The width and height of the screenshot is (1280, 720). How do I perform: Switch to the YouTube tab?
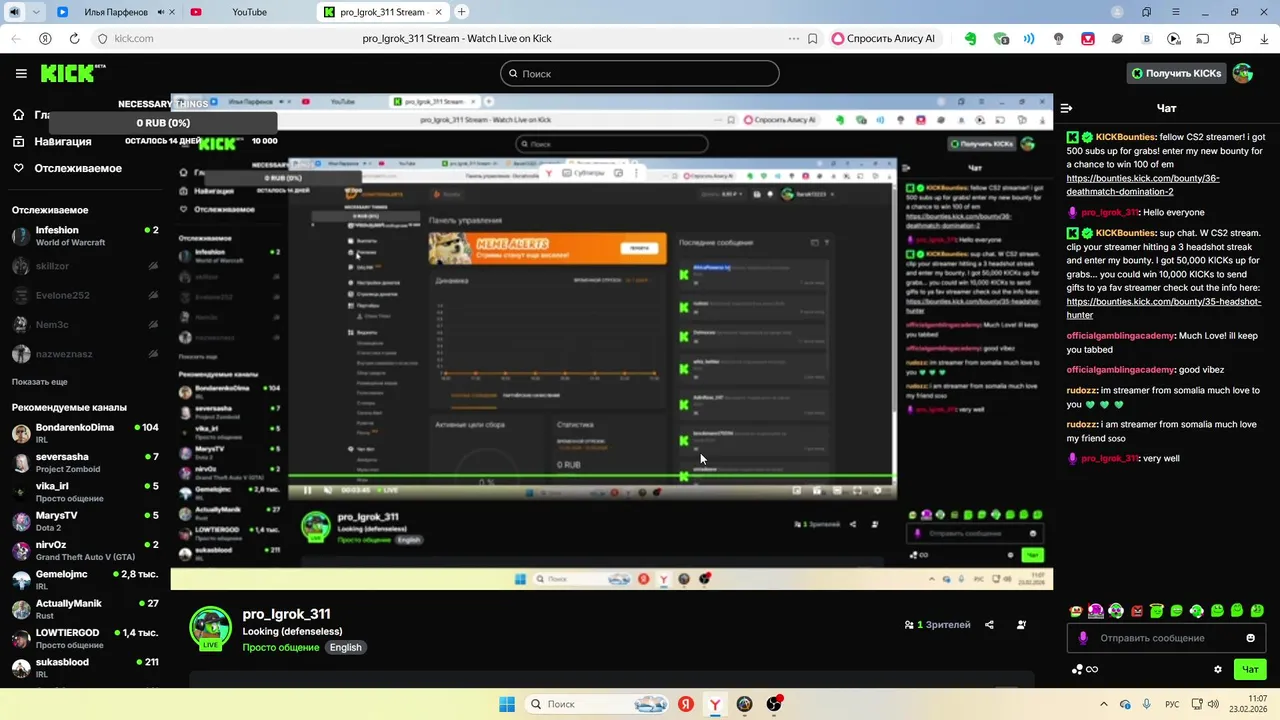(249, 12)
